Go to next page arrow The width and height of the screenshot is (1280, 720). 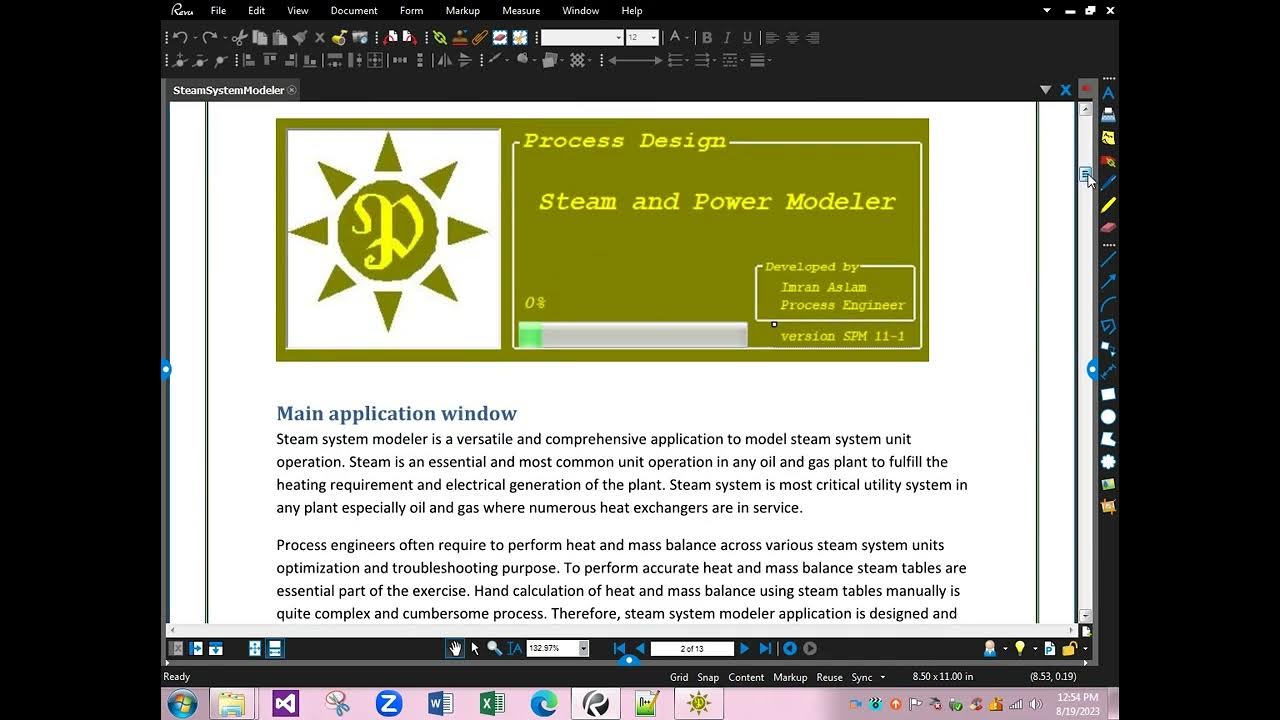coord(744,648)
